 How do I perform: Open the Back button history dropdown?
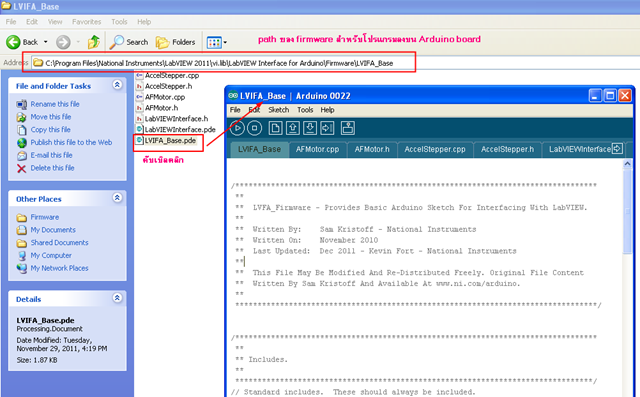(x=45, y=42)
